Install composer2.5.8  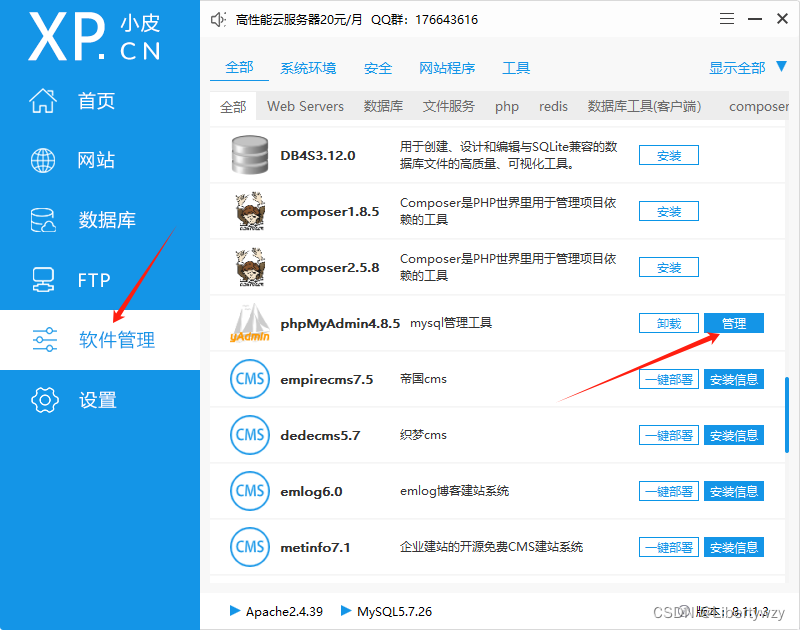pyautogui.click(x=668, y=267)
